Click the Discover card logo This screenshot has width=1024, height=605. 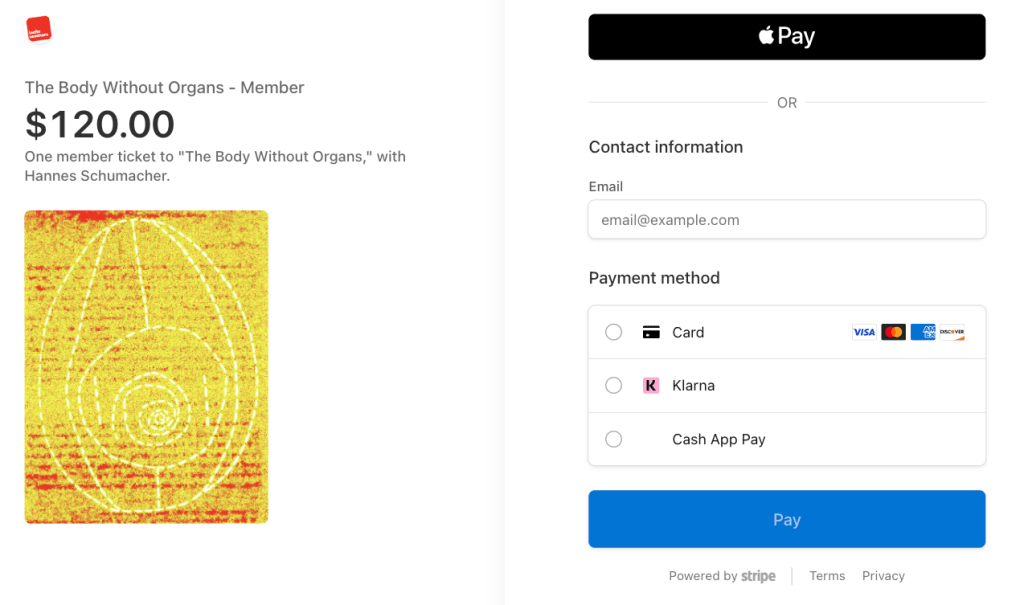click(x=952, y=332)
